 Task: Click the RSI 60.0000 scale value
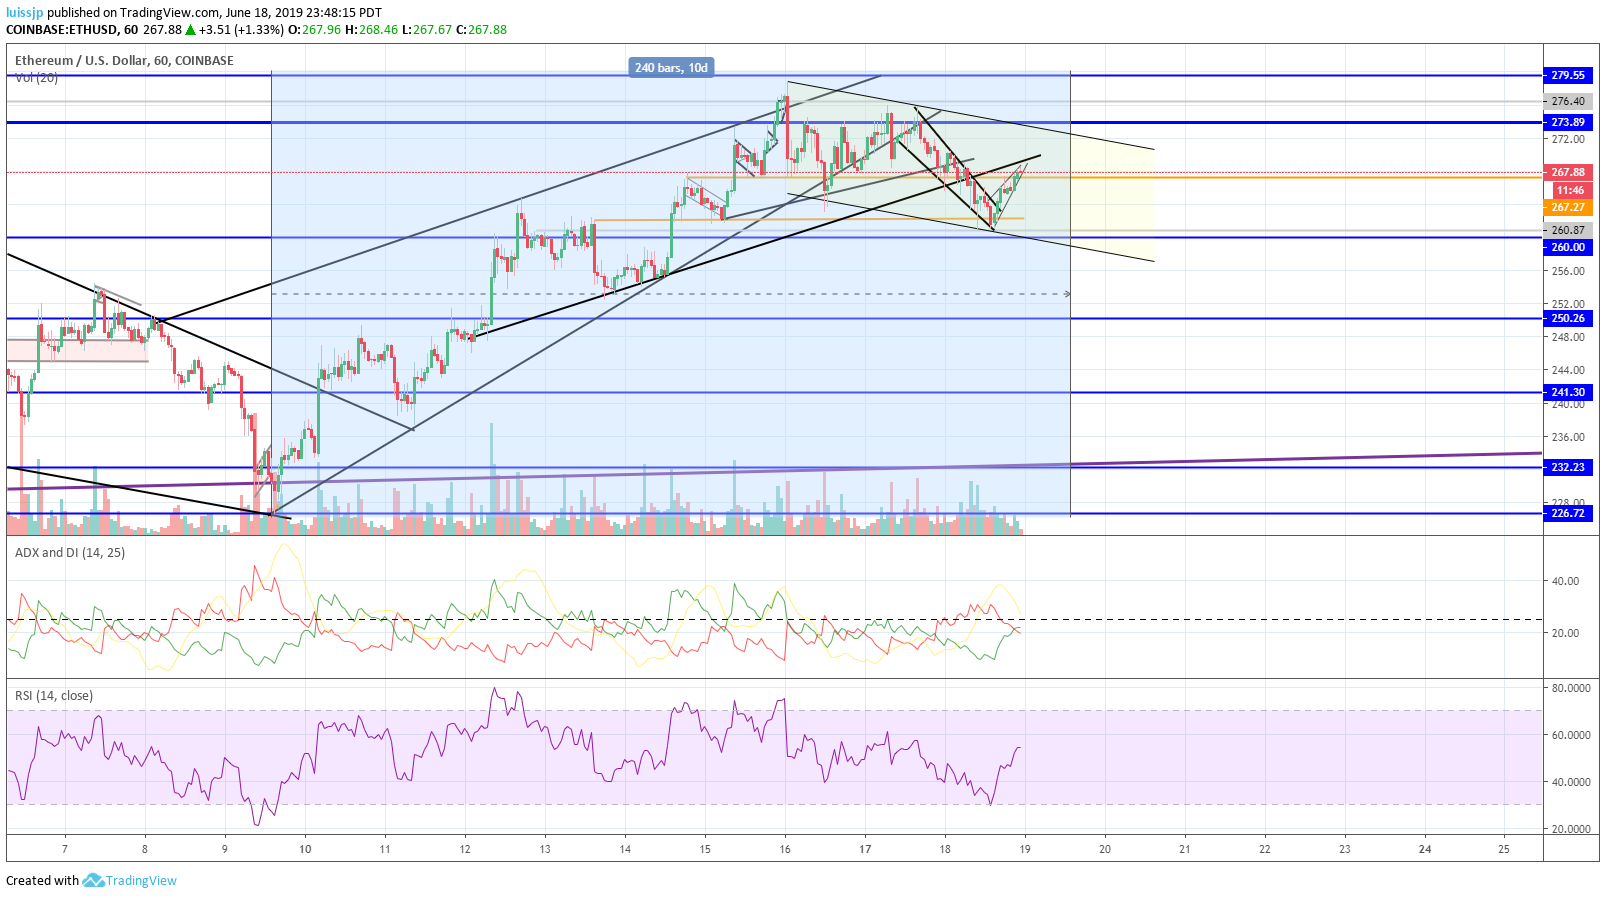1571,735
